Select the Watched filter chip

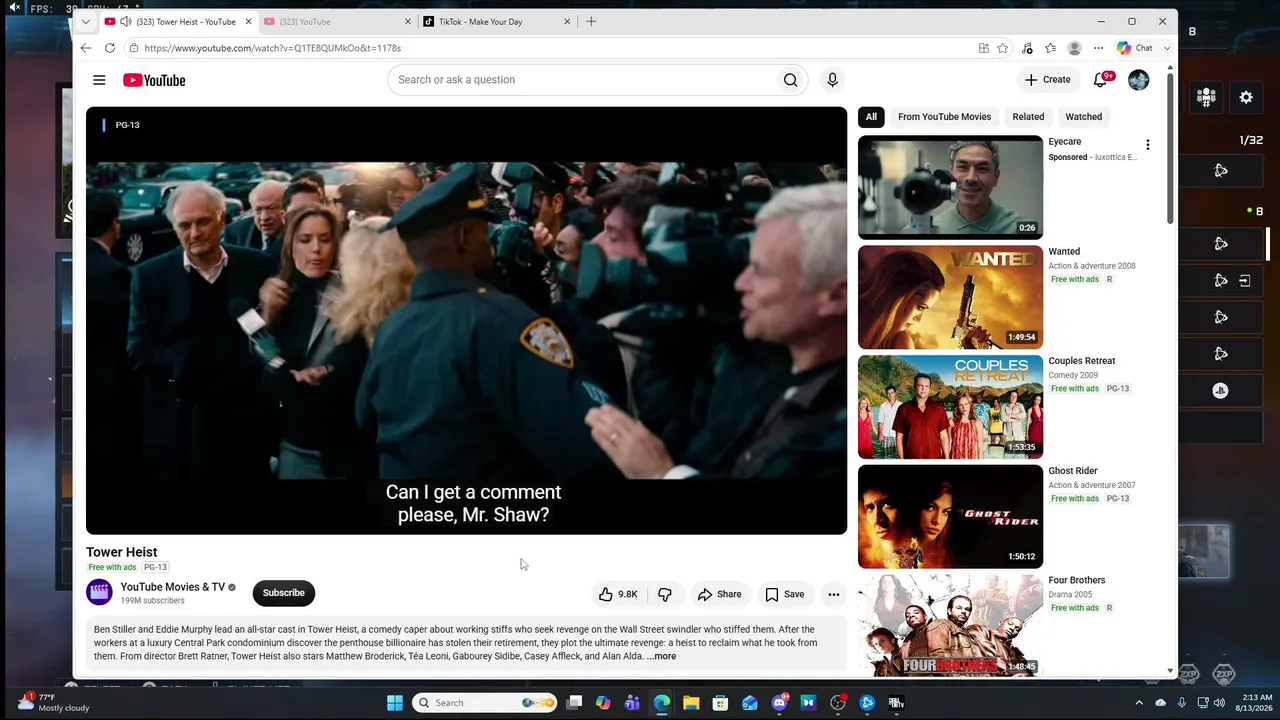point(1084,117)
